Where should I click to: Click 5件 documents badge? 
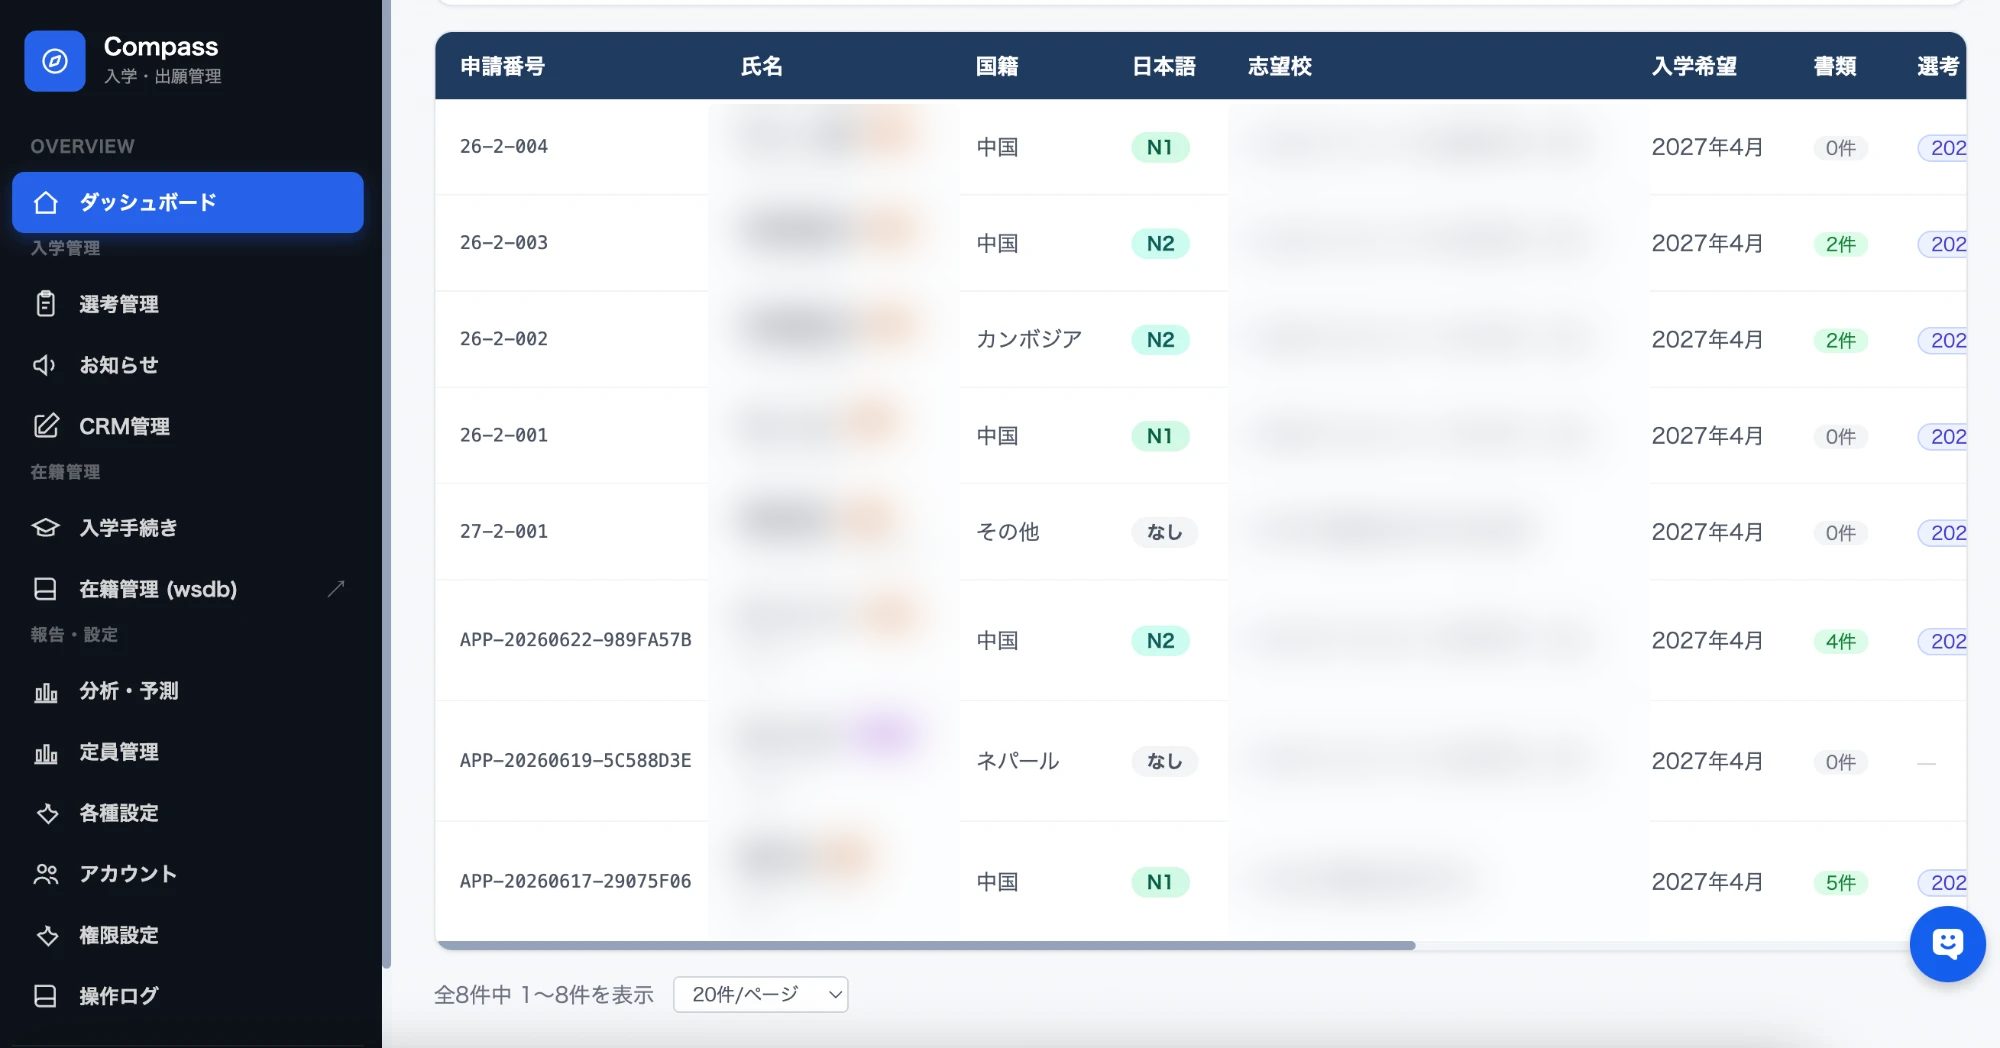click(x=1840, y=883)
